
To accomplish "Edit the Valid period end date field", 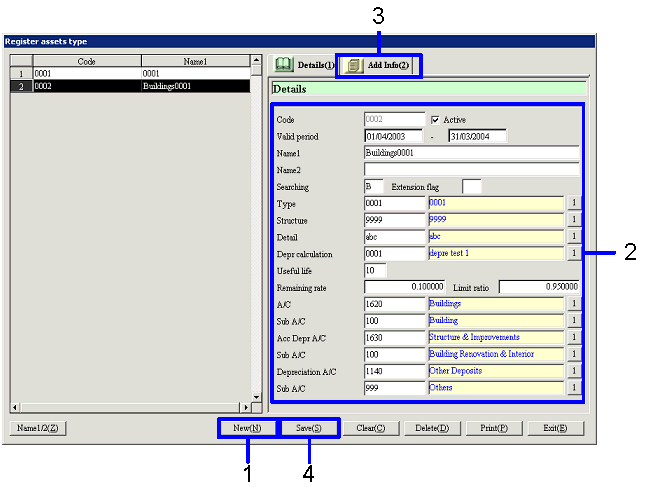I will pyautogui.click(x=477, y=136).
